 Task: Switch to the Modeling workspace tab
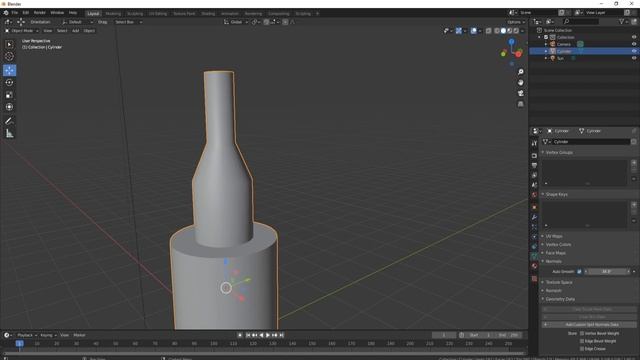click(x=113, y=13)
